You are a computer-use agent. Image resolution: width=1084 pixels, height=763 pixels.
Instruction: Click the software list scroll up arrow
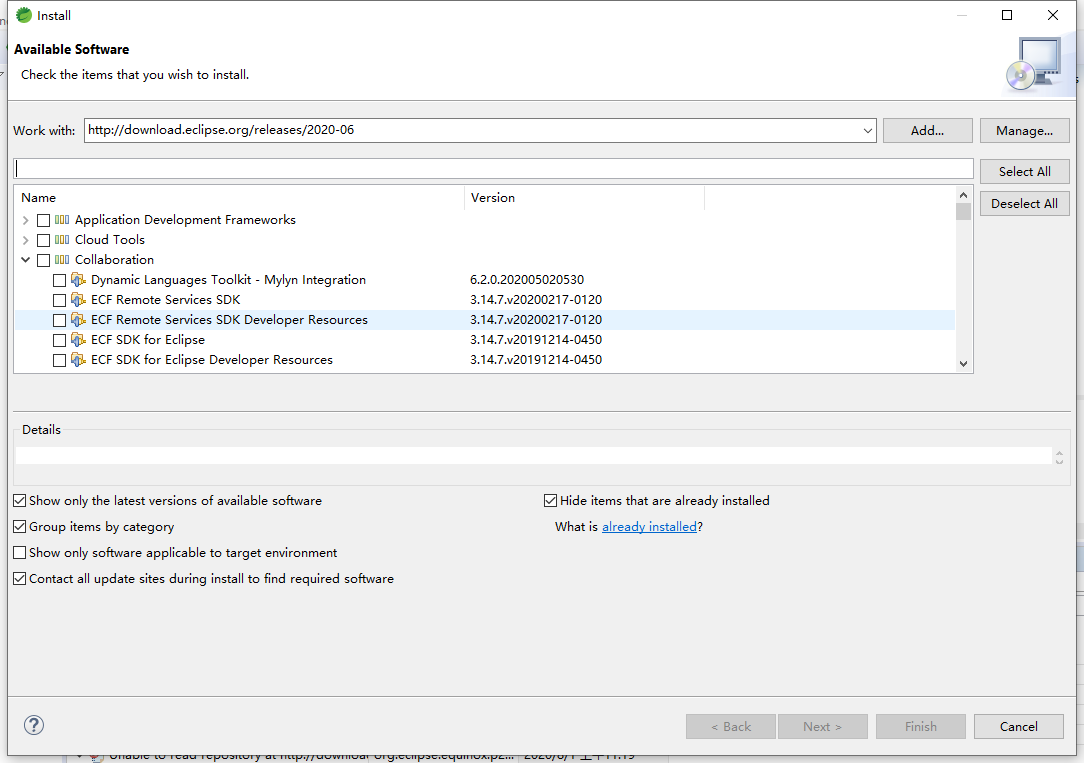pos(963,195)
